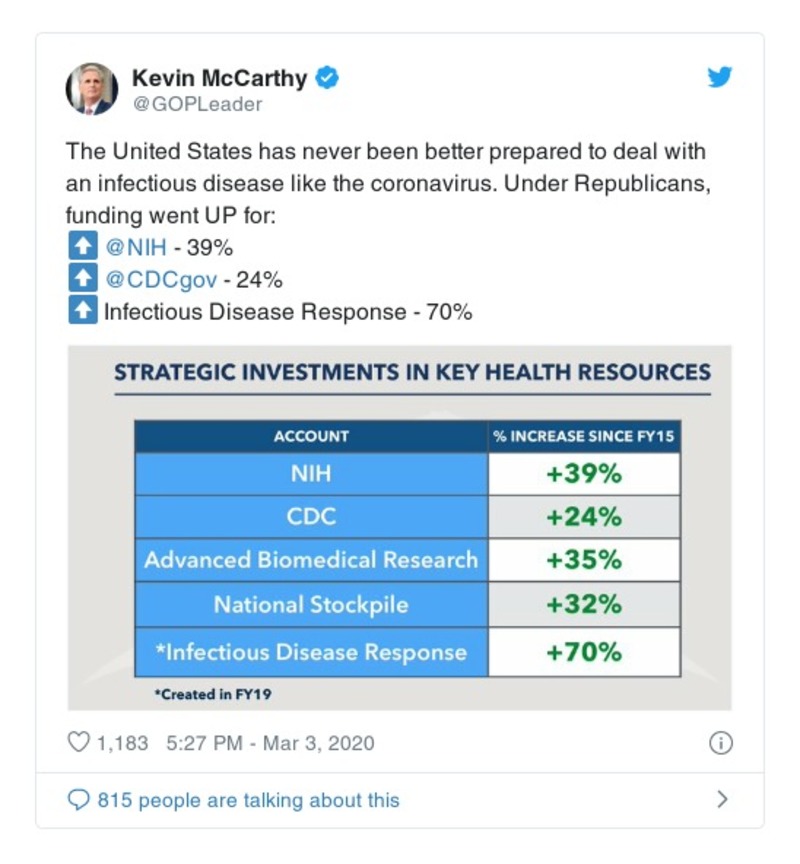
Task: Click the +70% value in the chart
Action: pyautogui.click(x=584, y=652)
